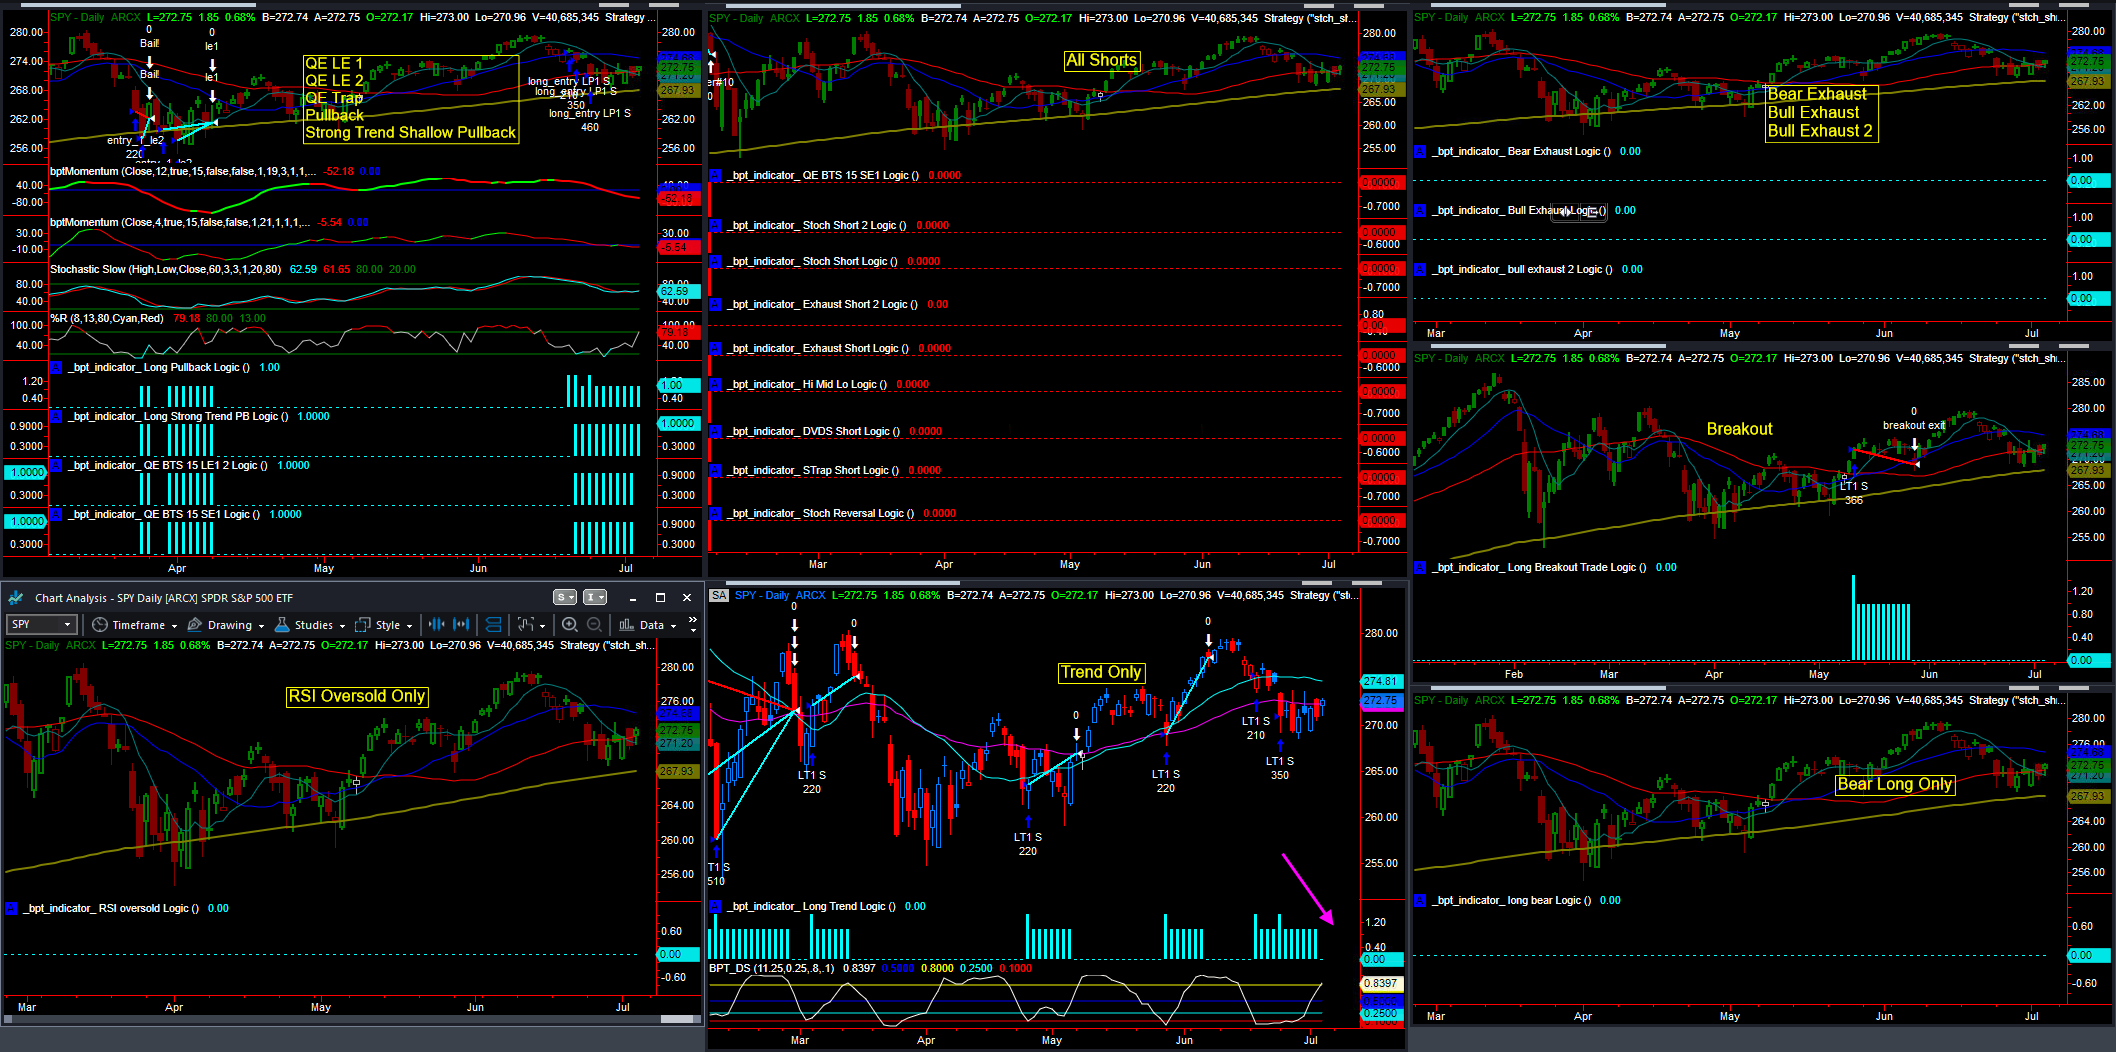
Task: Click the zoom out magnifier icon
Action: [594, 625]
